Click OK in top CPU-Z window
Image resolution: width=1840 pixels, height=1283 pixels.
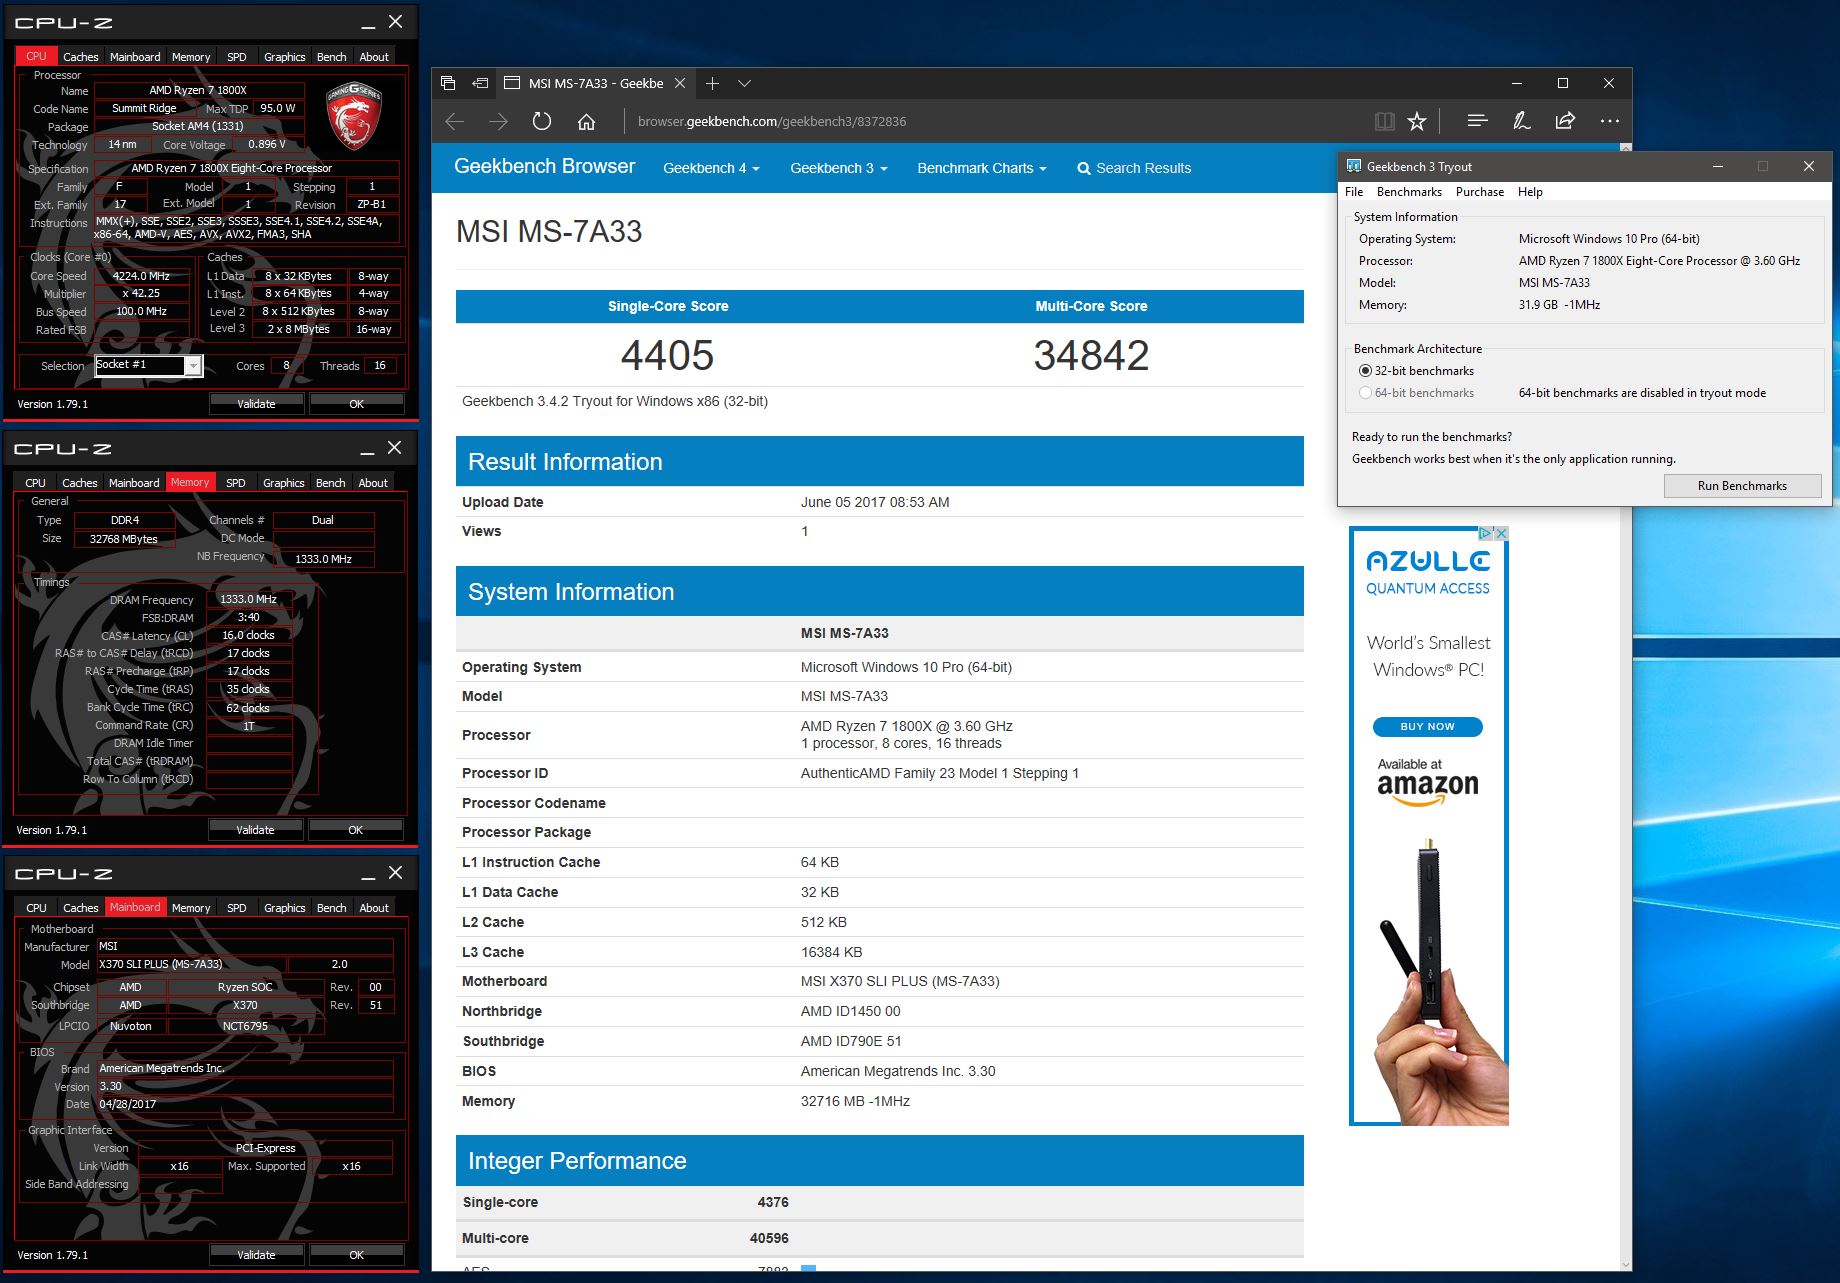356,404
